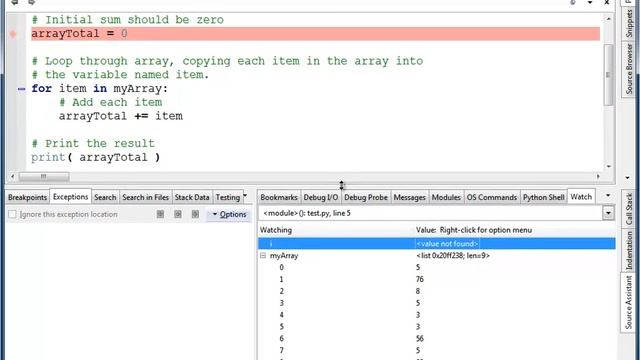640x360 pixels.
Task: Open the overflow arrow after the Testing tab
Action: [x=245, y=196]
